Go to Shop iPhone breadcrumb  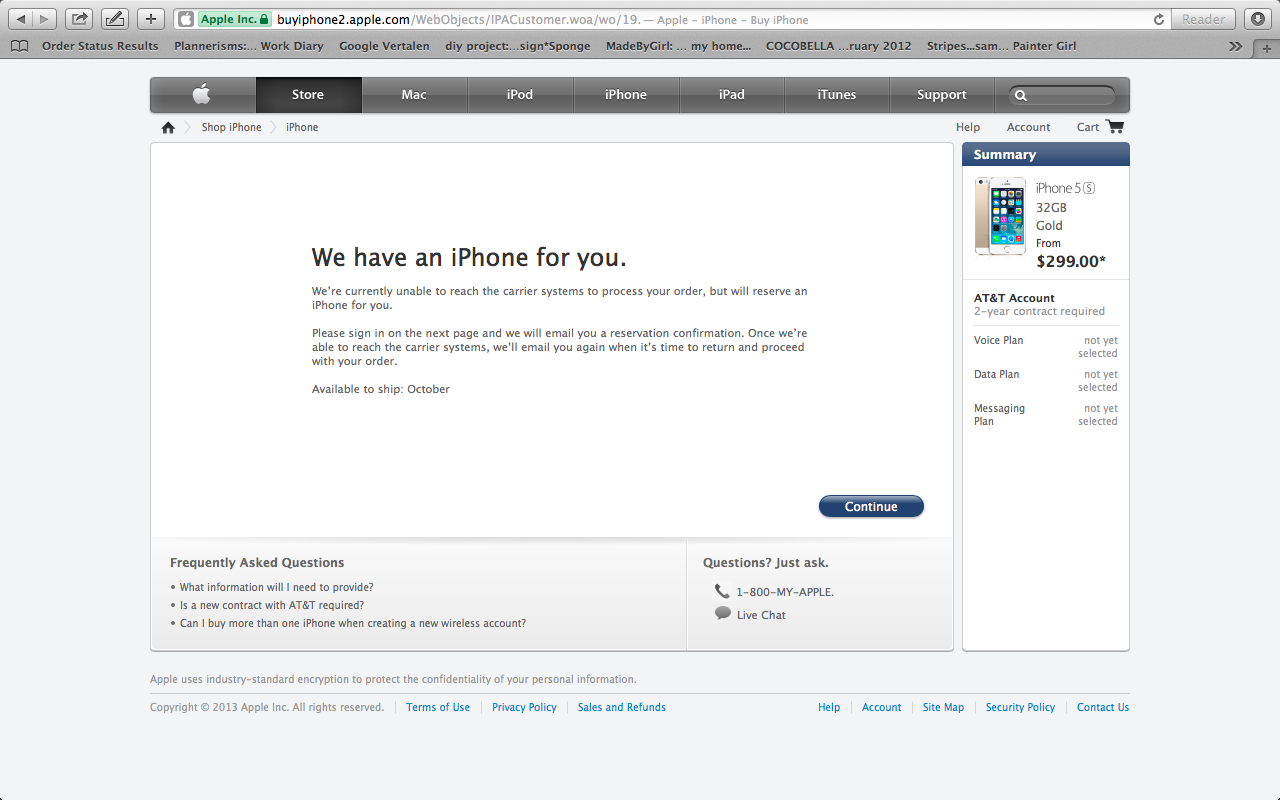[231, 127]
